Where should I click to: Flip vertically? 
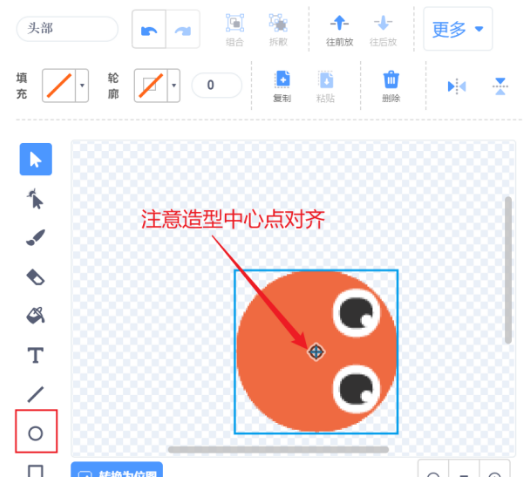click(x=500, y=86)
